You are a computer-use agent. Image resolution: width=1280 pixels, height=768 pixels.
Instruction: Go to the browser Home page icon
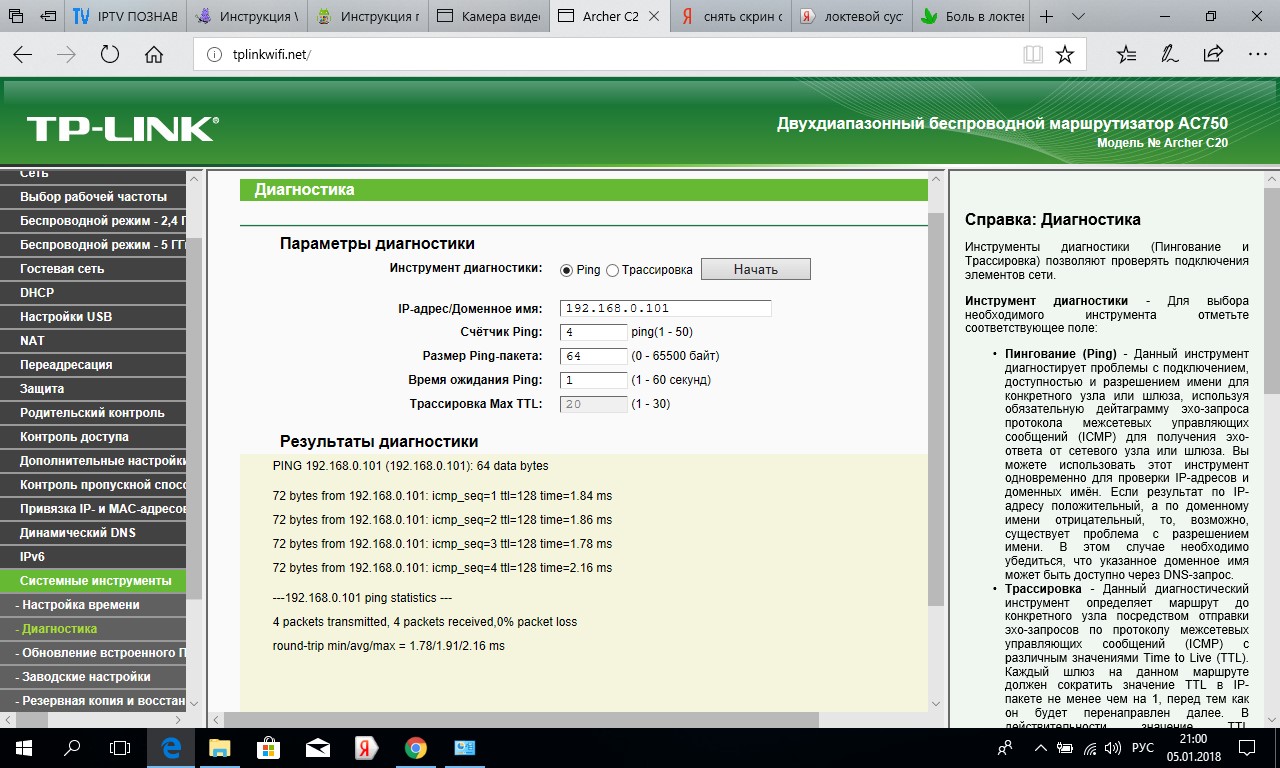point(153,54)
